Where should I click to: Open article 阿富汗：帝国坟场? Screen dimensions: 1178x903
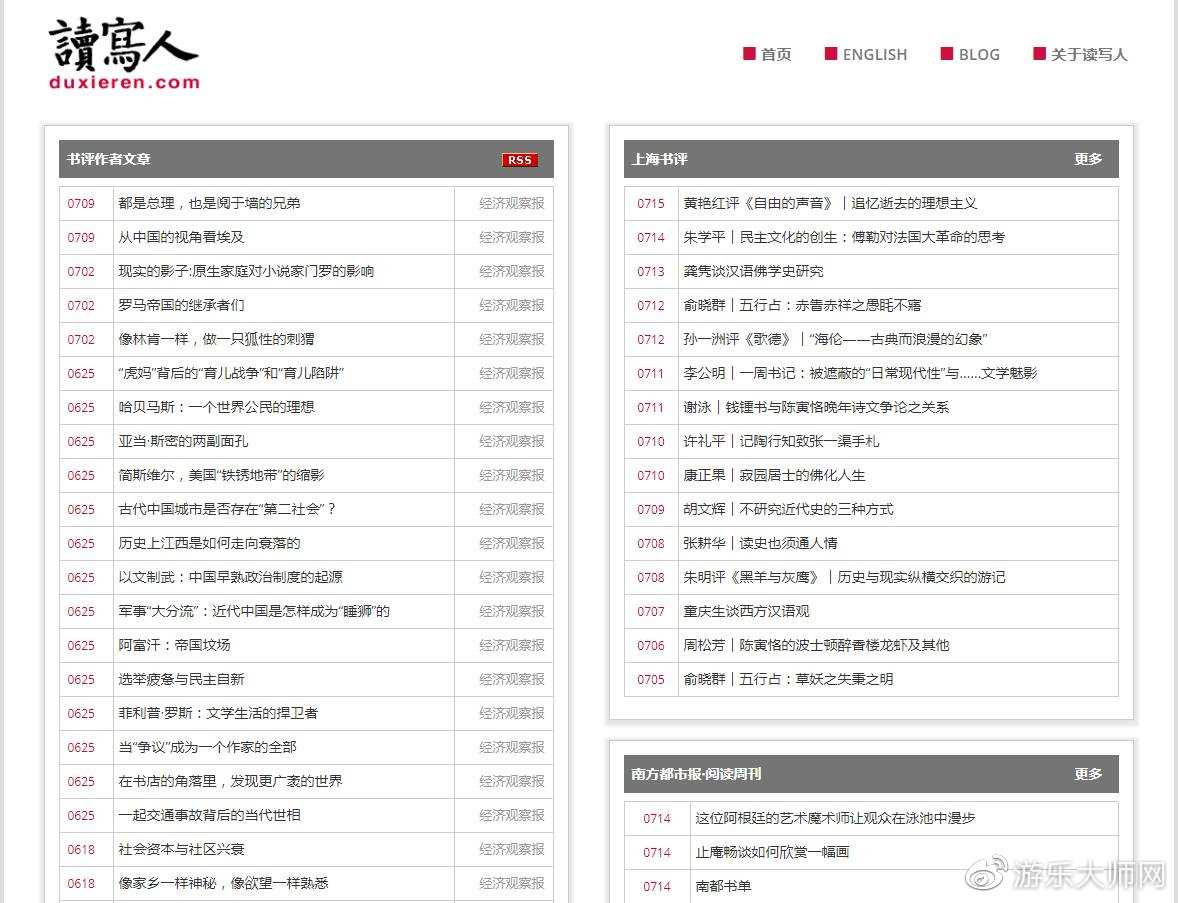click(174, 645)
